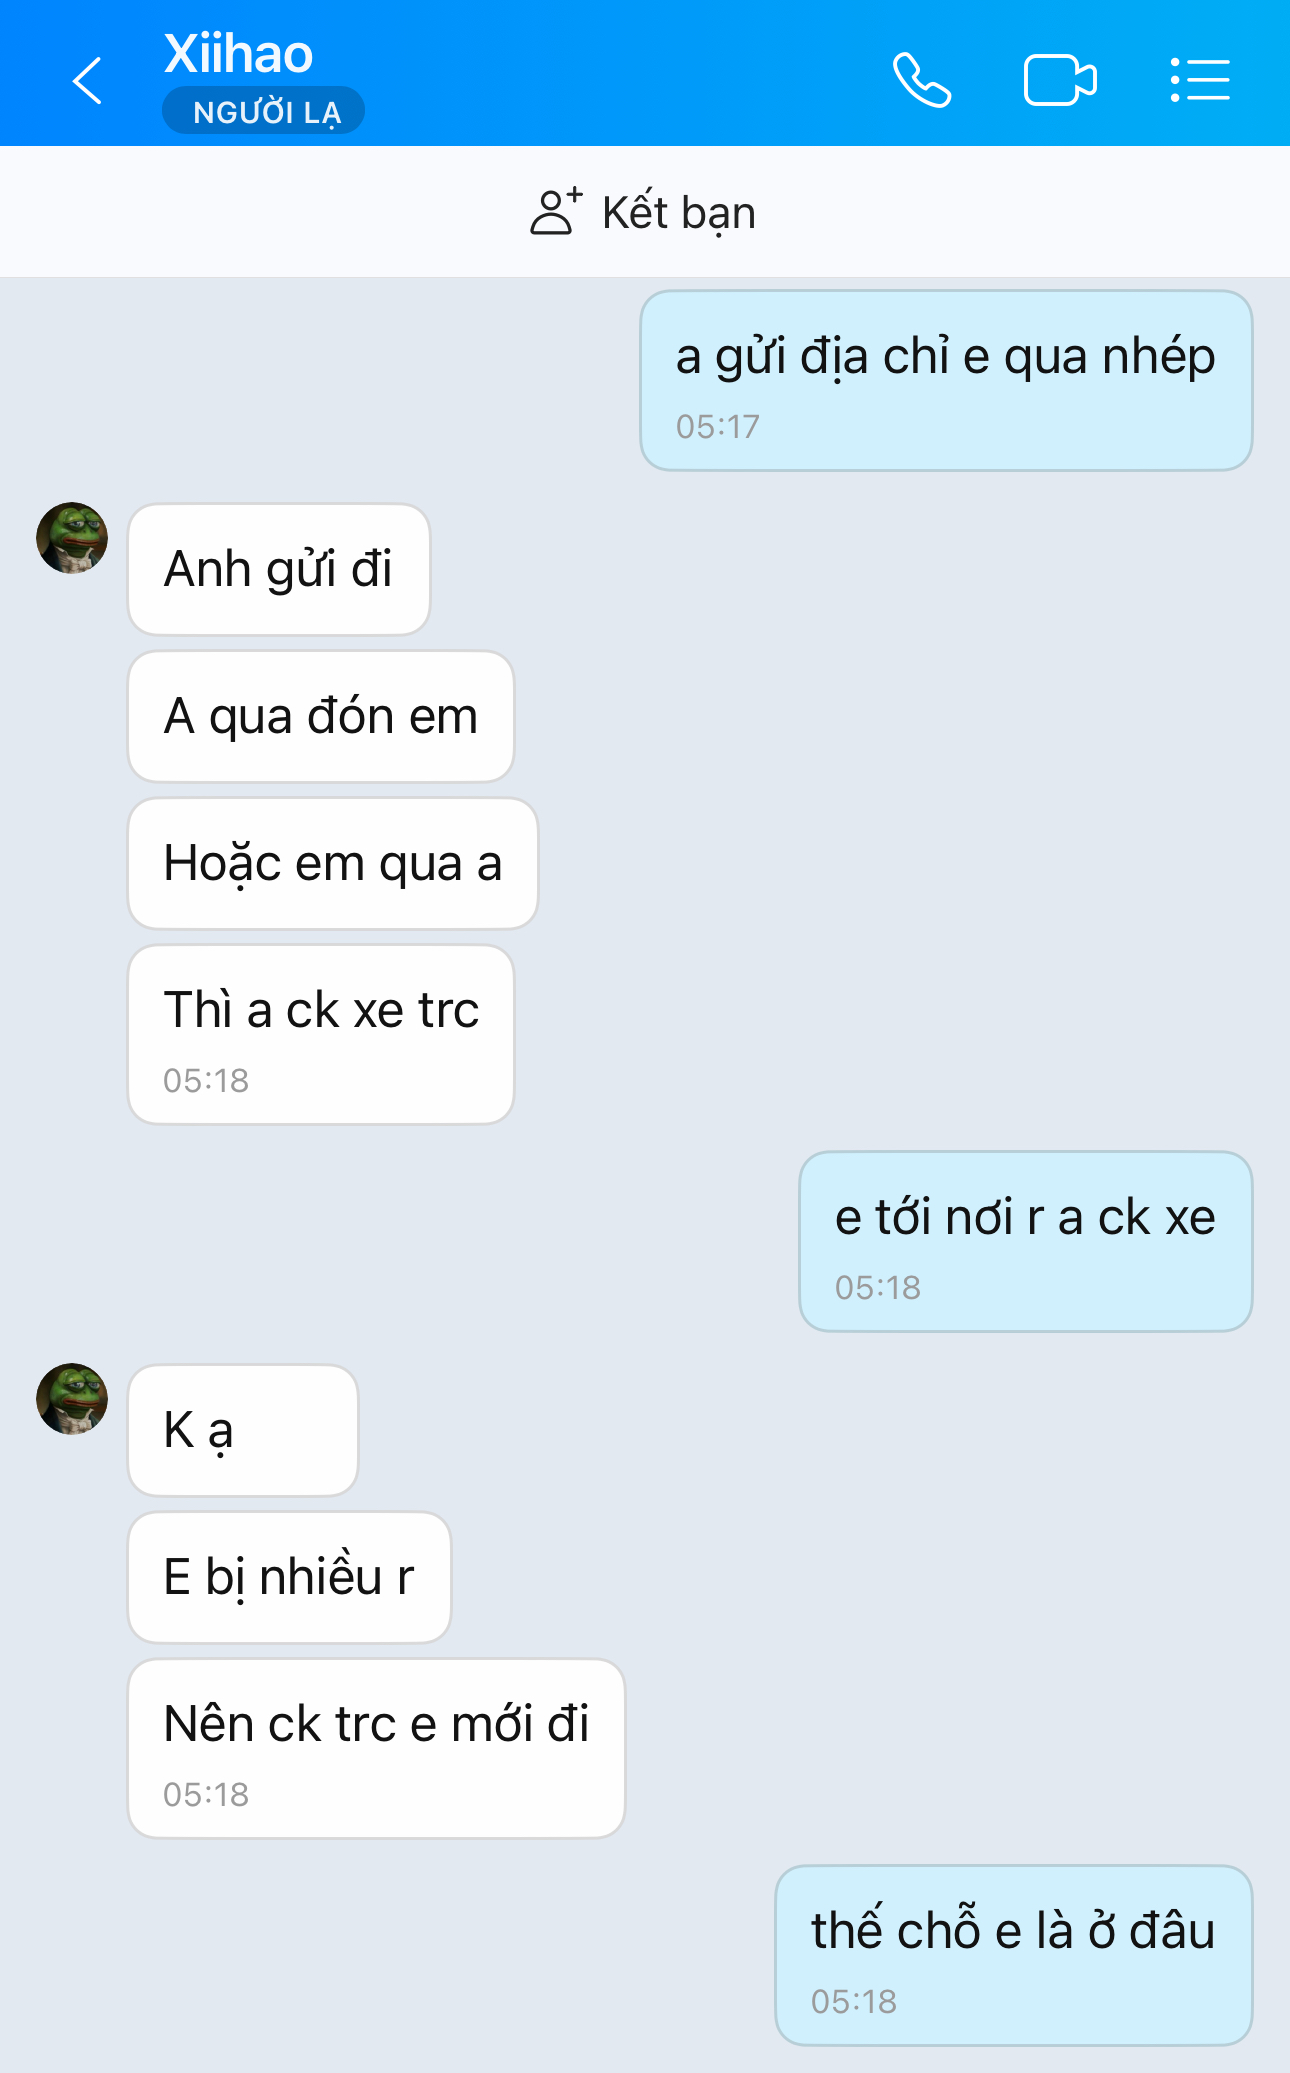This screenshot has height=2073, width=1290.
Task: Select message 'thế chỗ e là ở đâu'
Action: click(1014, 1956)
